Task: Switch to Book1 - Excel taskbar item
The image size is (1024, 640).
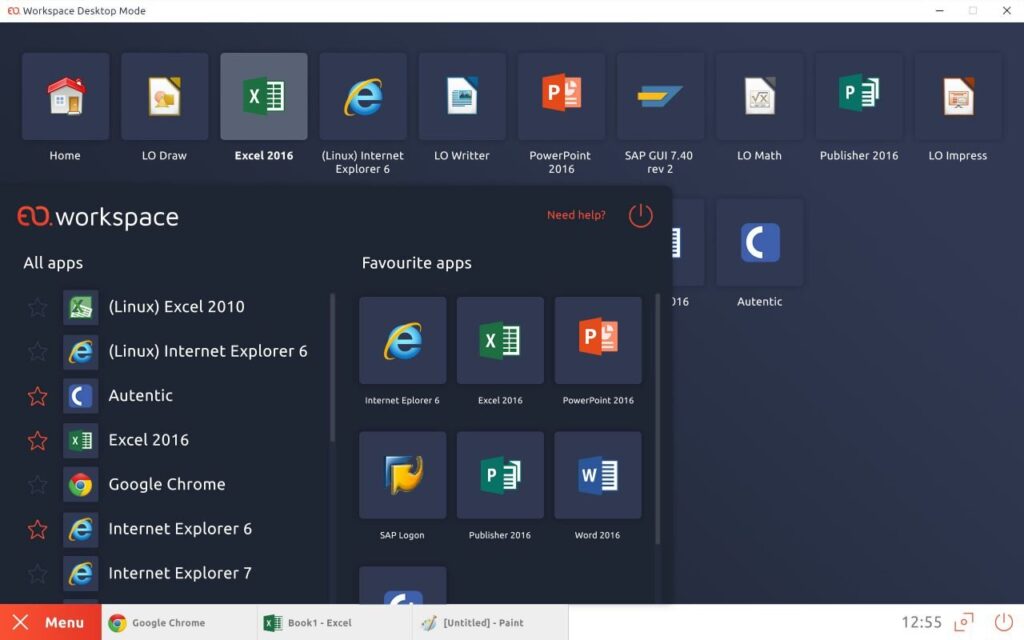Action: (334, 622)
